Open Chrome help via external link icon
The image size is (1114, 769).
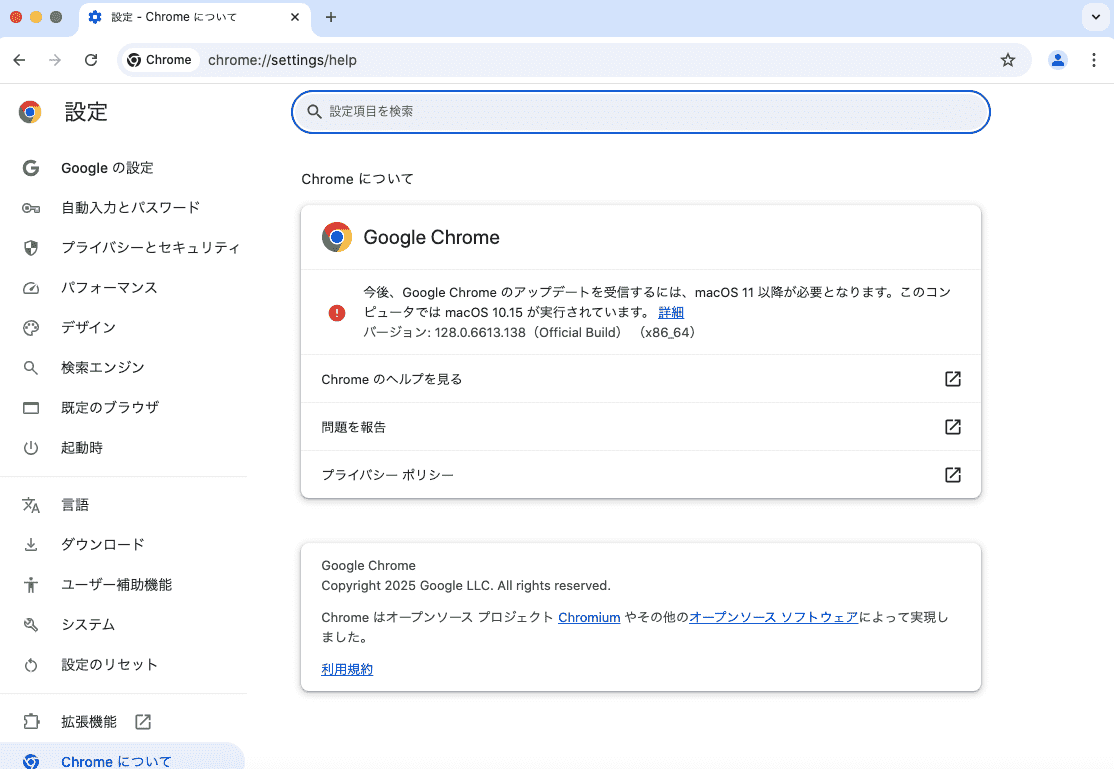[x=952, y=379]
